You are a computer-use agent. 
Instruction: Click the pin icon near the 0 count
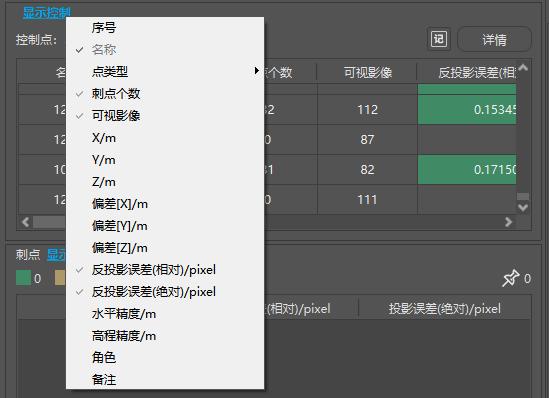point(510,278)
